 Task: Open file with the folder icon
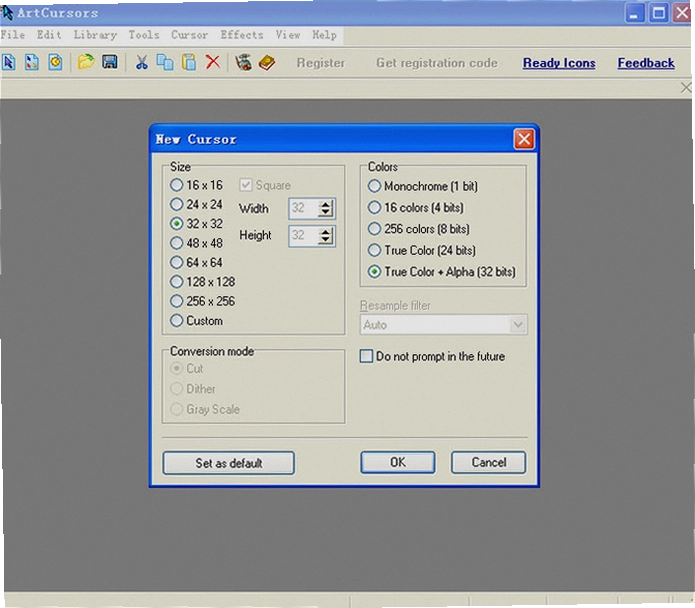pyautogui.click(x=86, y=62)
